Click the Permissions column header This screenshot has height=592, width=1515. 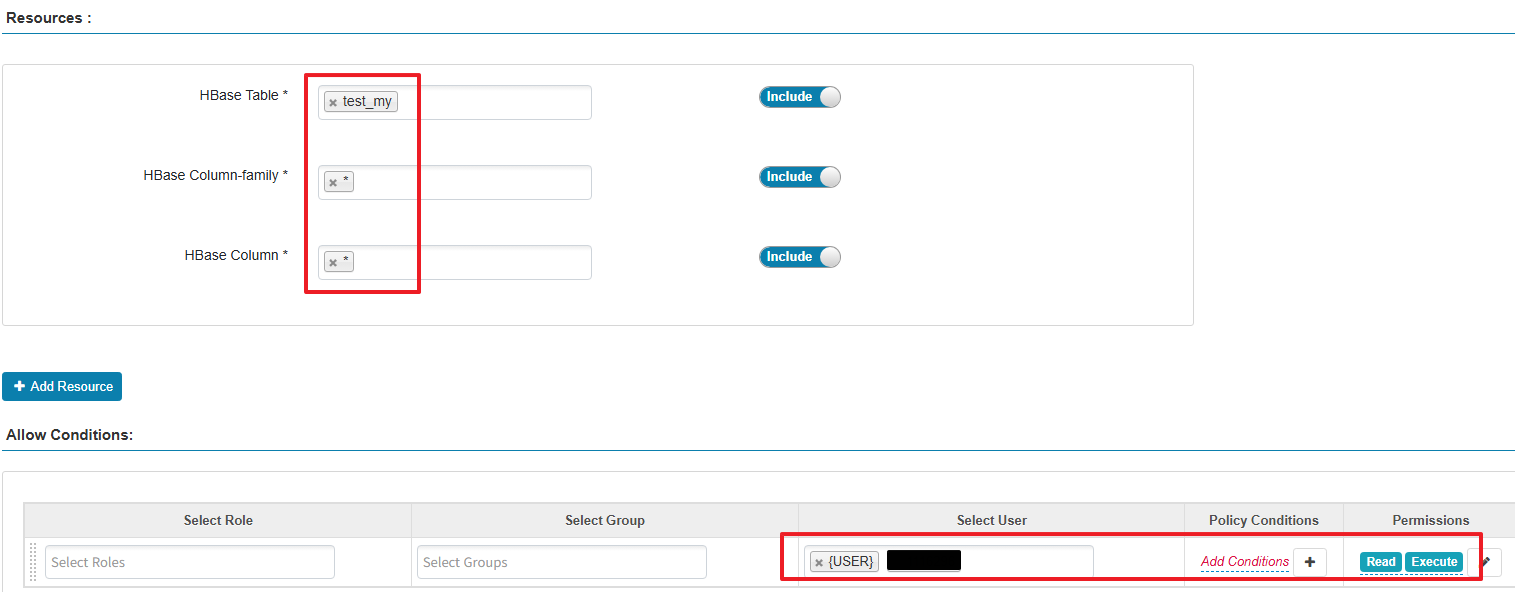click(1431, 520)
